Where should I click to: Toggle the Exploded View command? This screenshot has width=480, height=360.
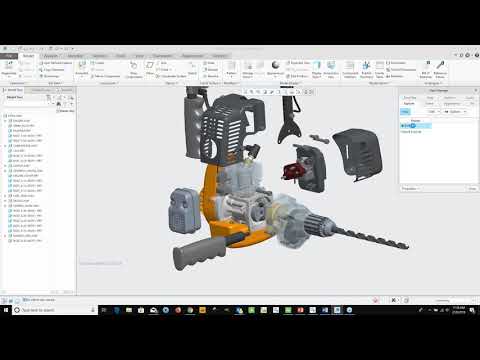click(x=298, y=63)
